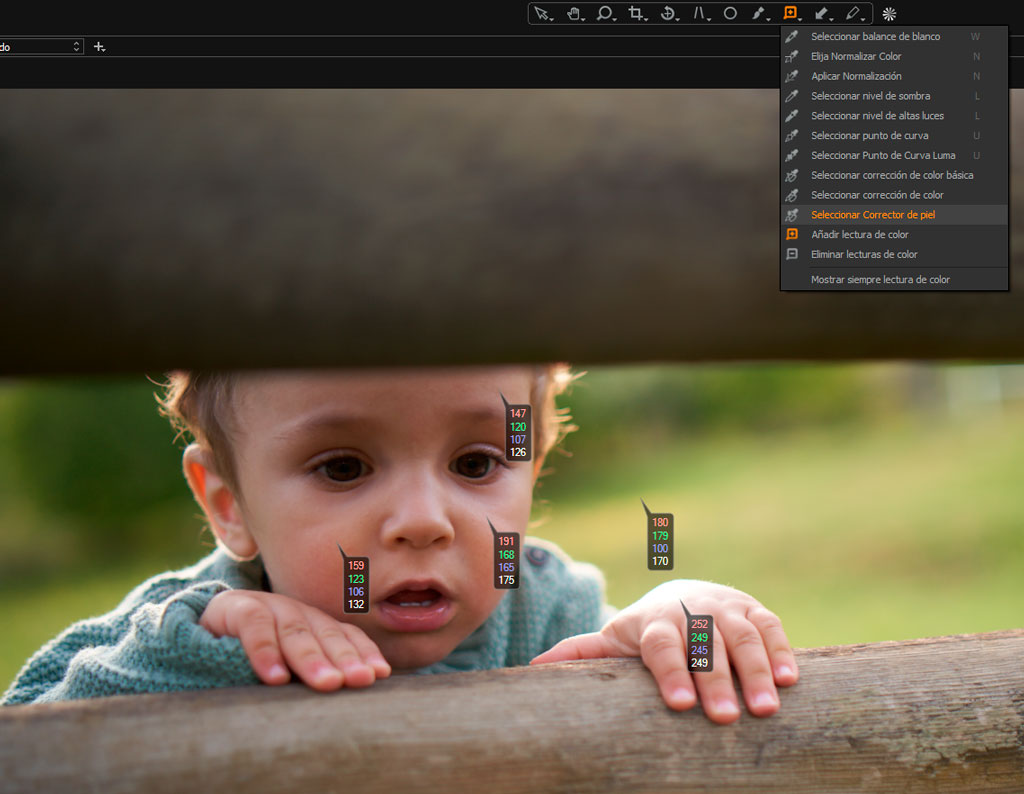
Task: Expand the add layer plus menu
Action: coord(99,47)
